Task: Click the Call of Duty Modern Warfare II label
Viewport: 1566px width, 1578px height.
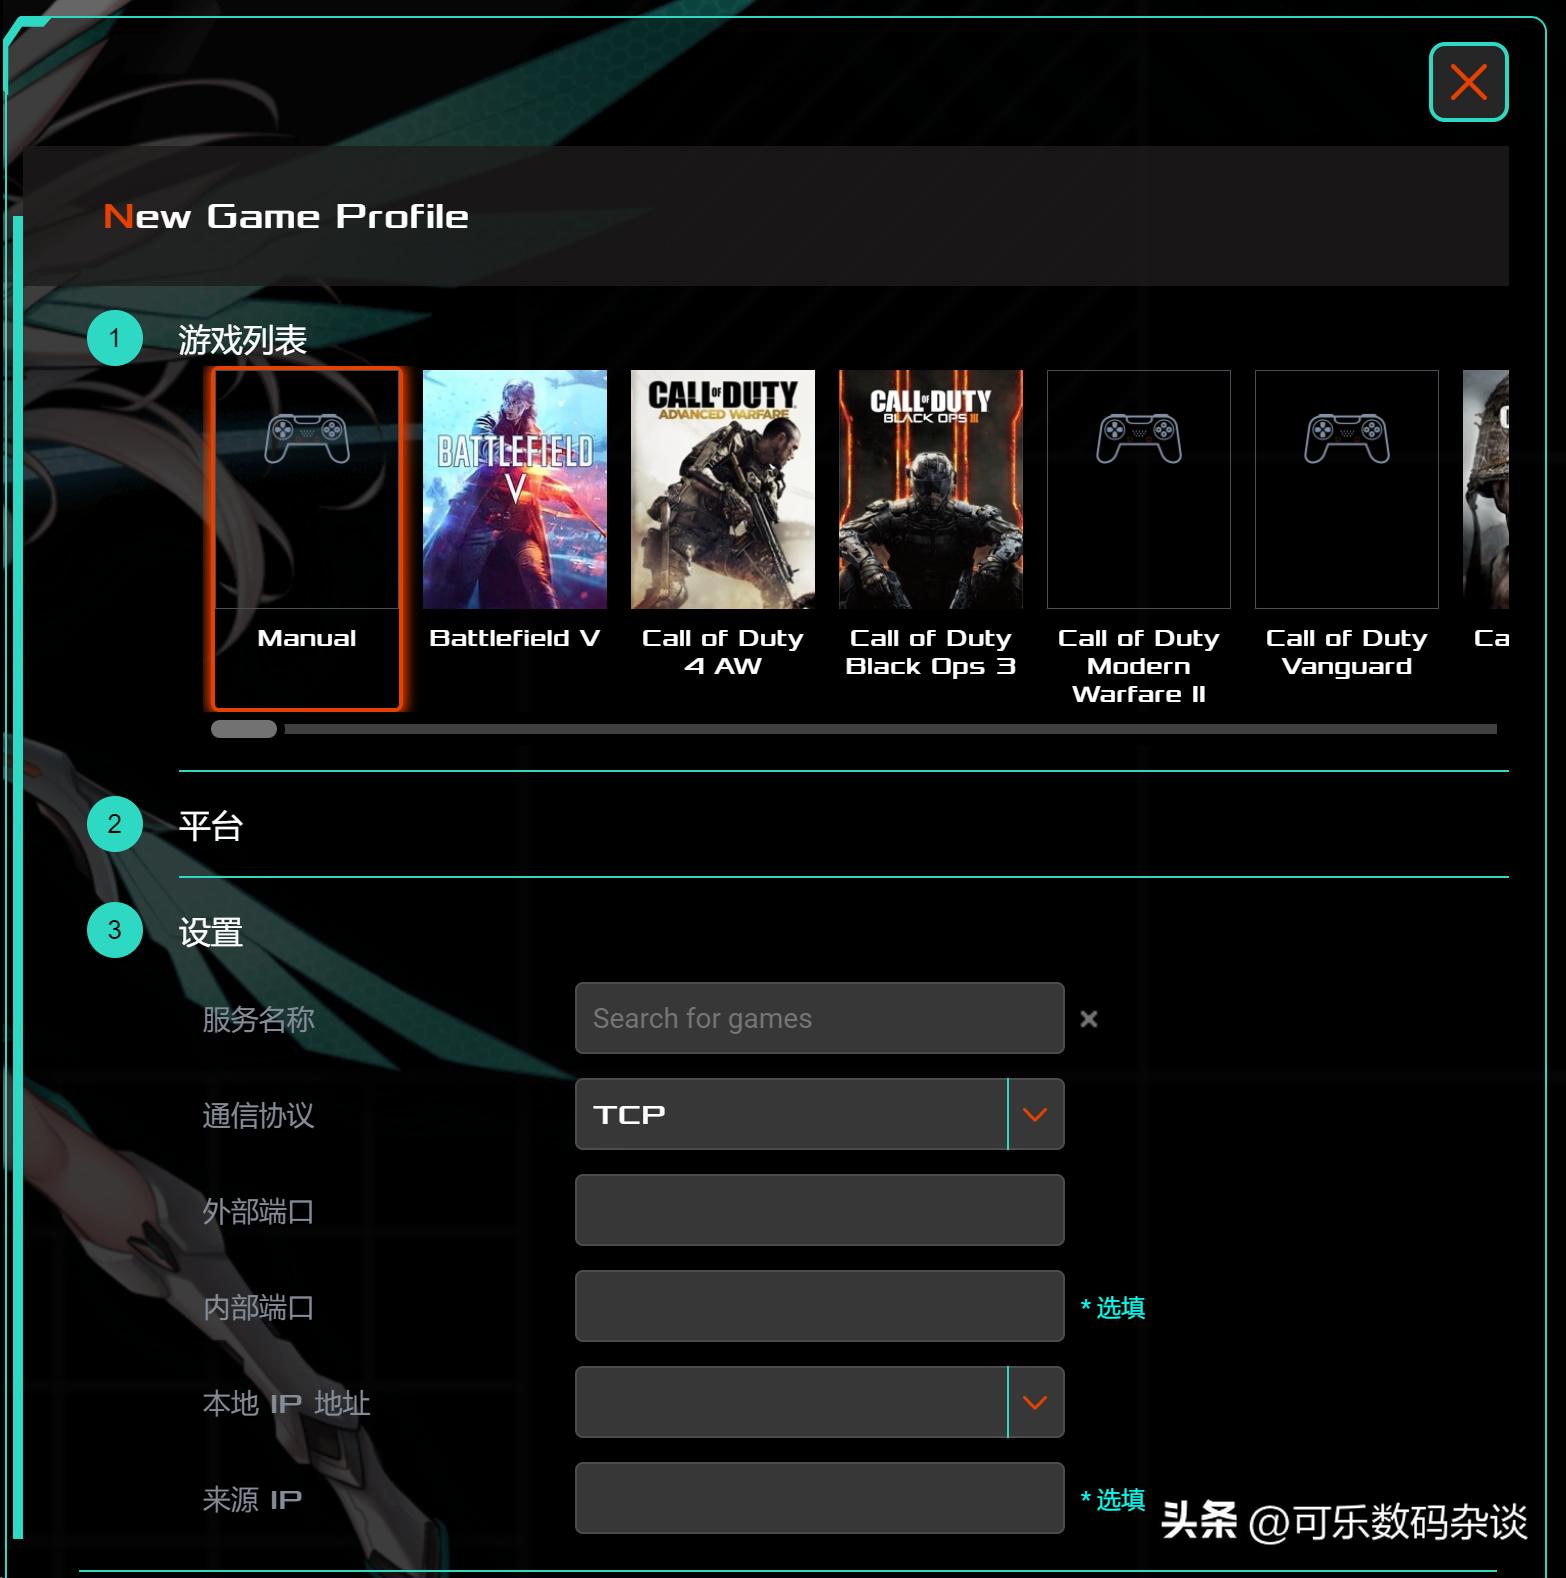Action: [1139, 666]
